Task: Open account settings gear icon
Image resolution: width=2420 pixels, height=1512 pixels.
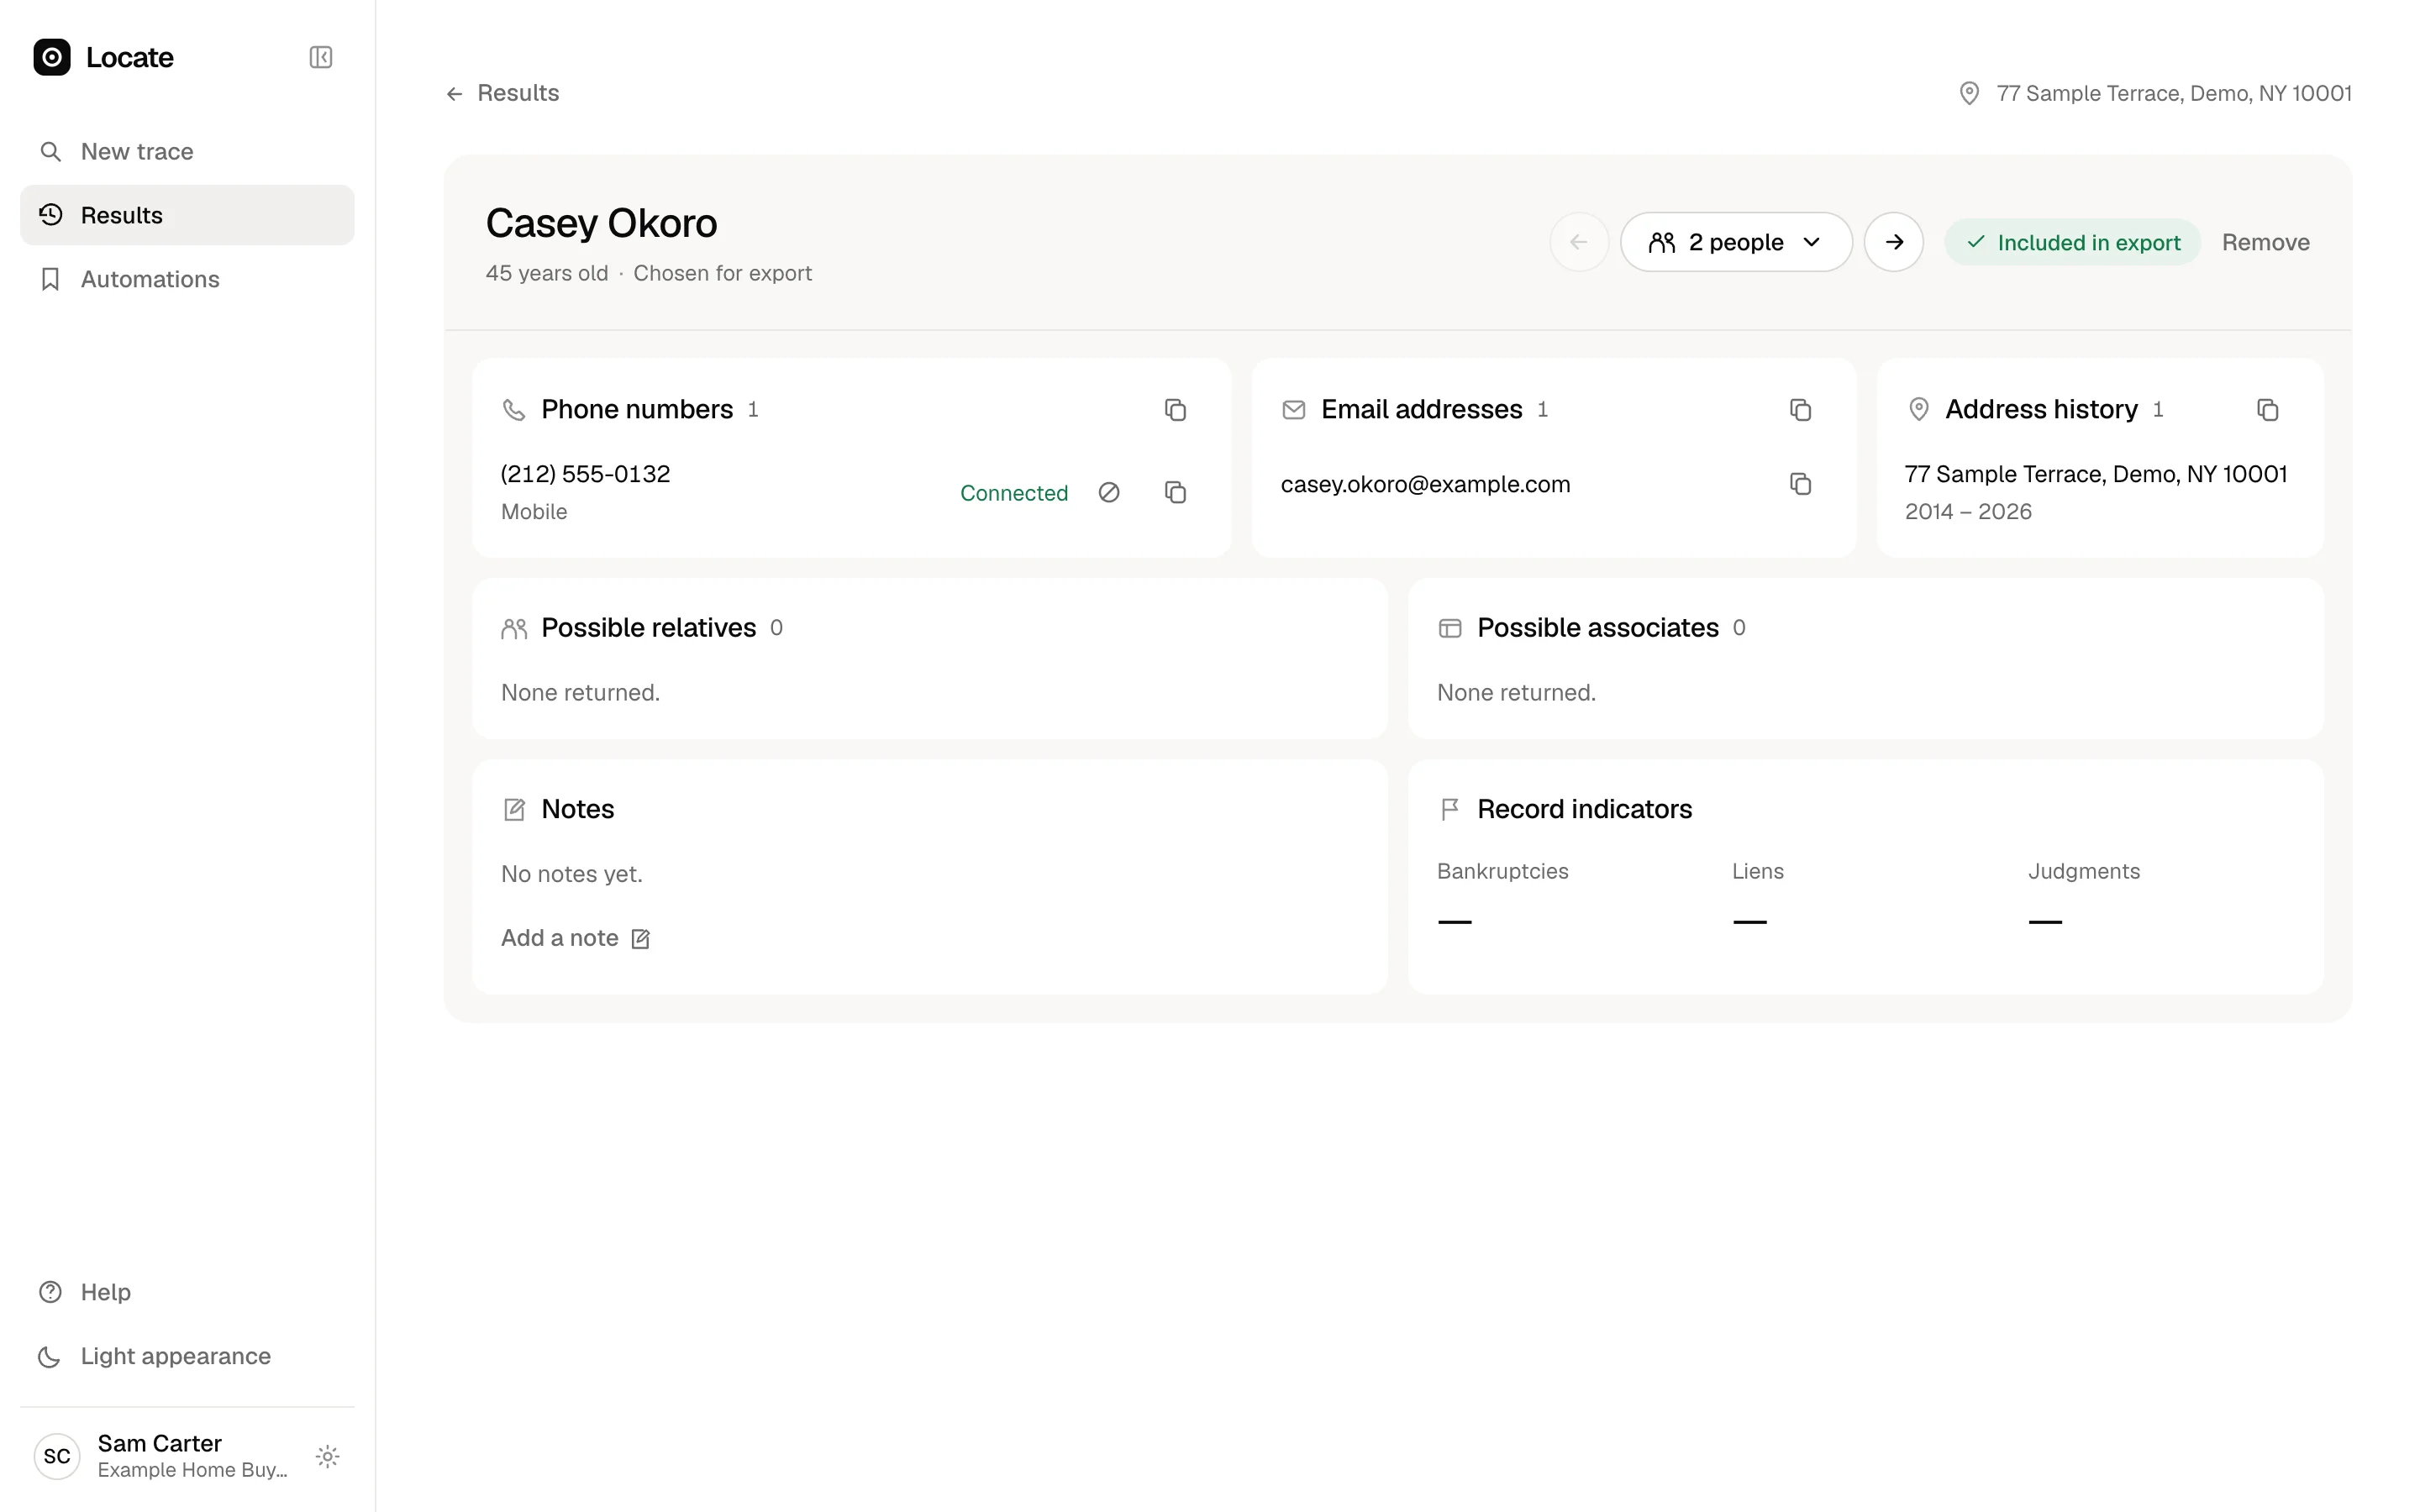Action: coord(328,1456)
